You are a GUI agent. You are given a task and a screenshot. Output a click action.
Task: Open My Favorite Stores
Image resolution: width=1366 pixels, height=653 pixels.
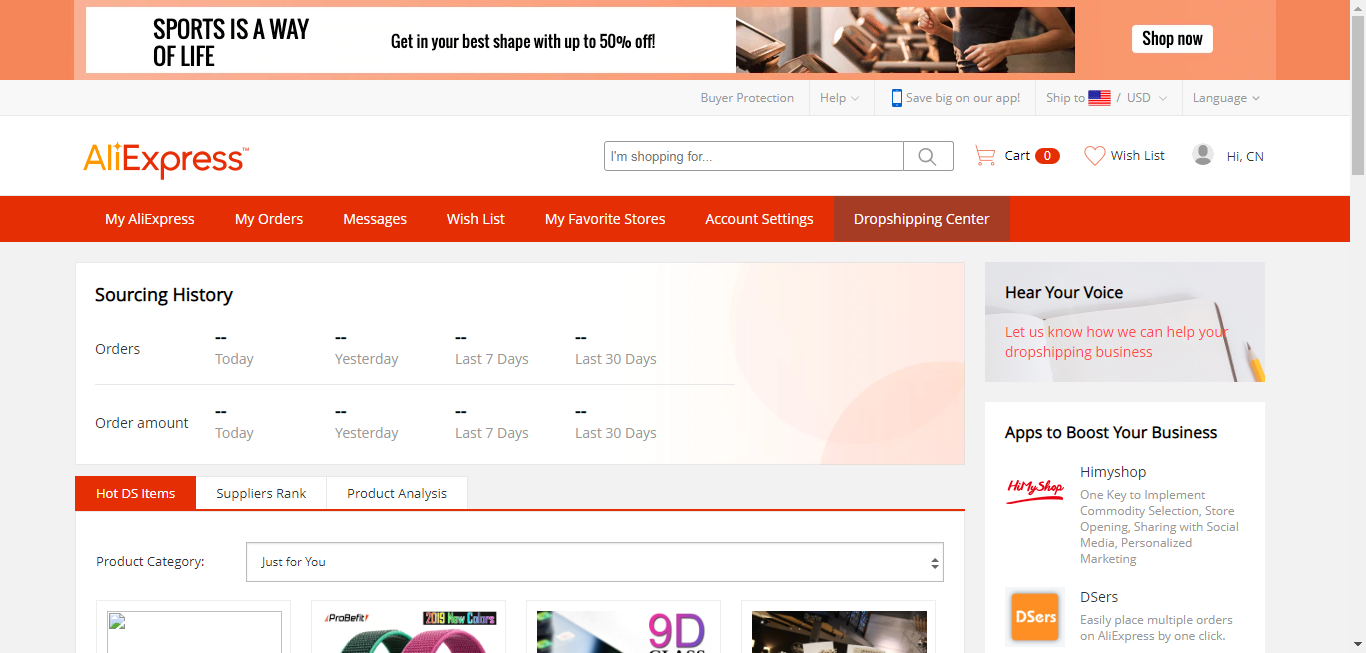[605, 219]
